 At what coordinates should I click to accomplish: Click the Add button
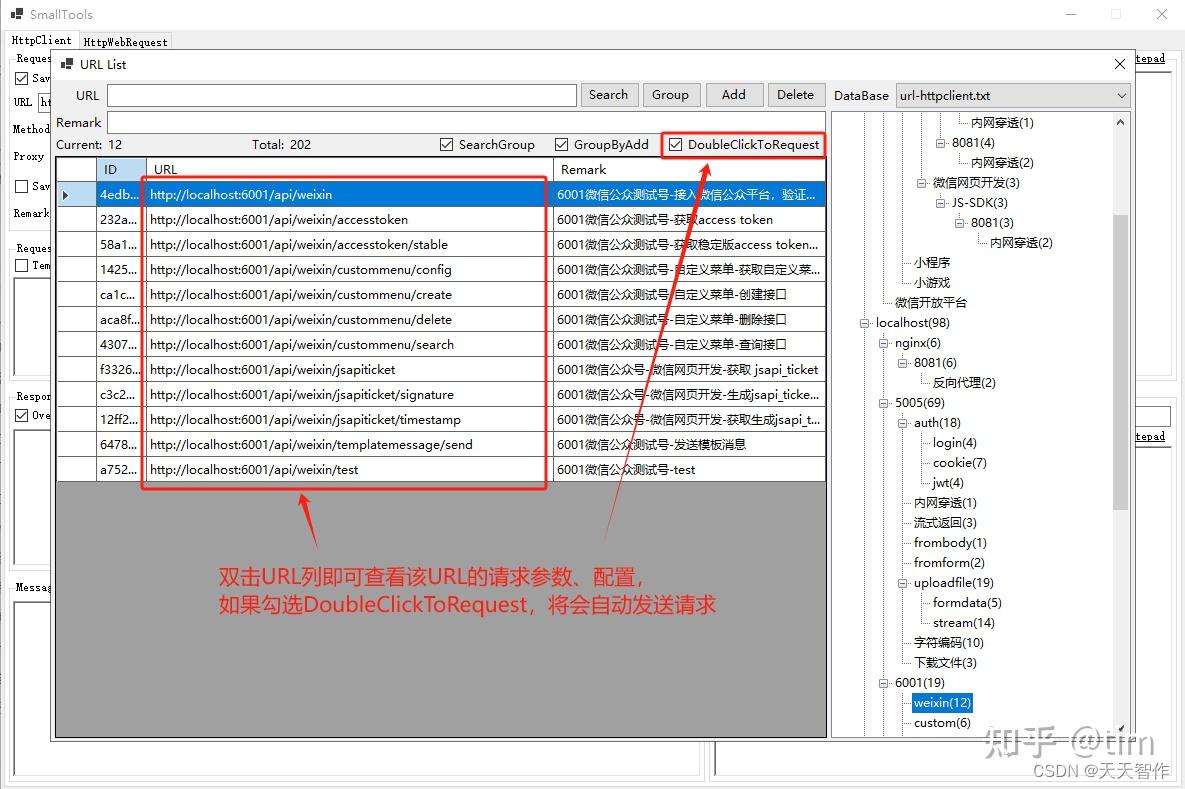(734, 94)
